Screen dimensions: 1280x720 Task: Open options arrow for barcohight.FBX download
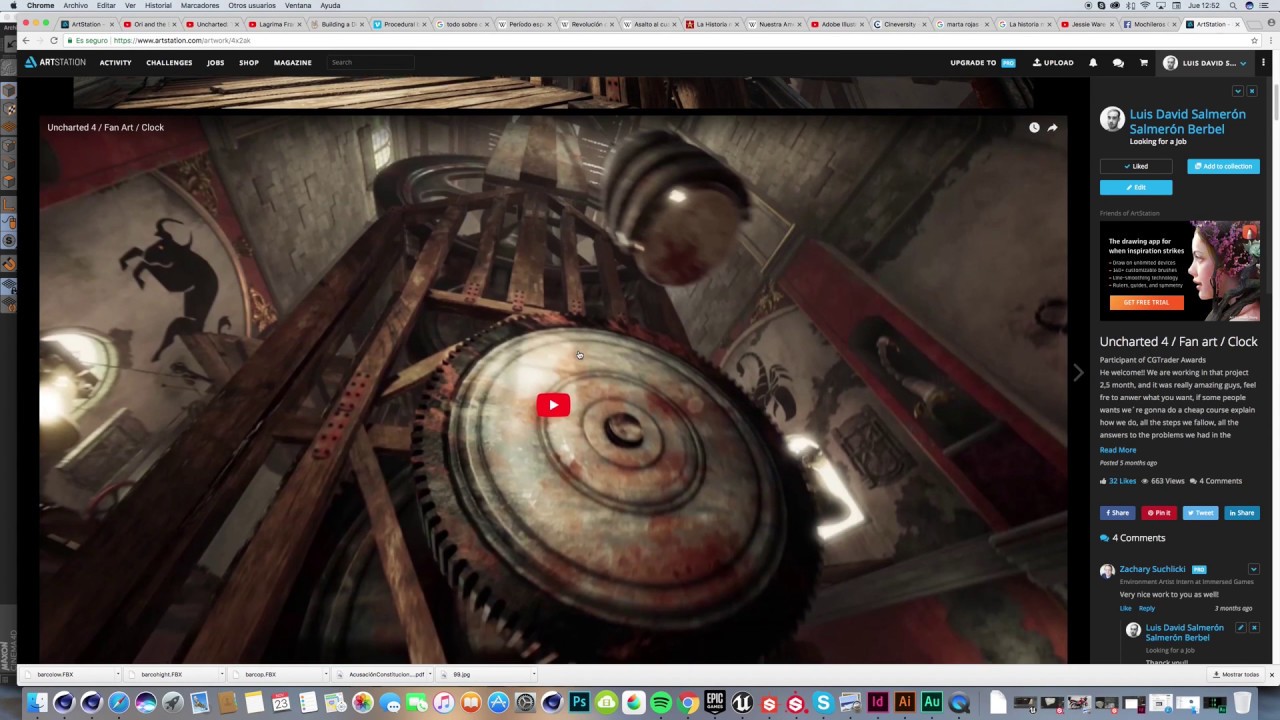click(x=220, y=674)
